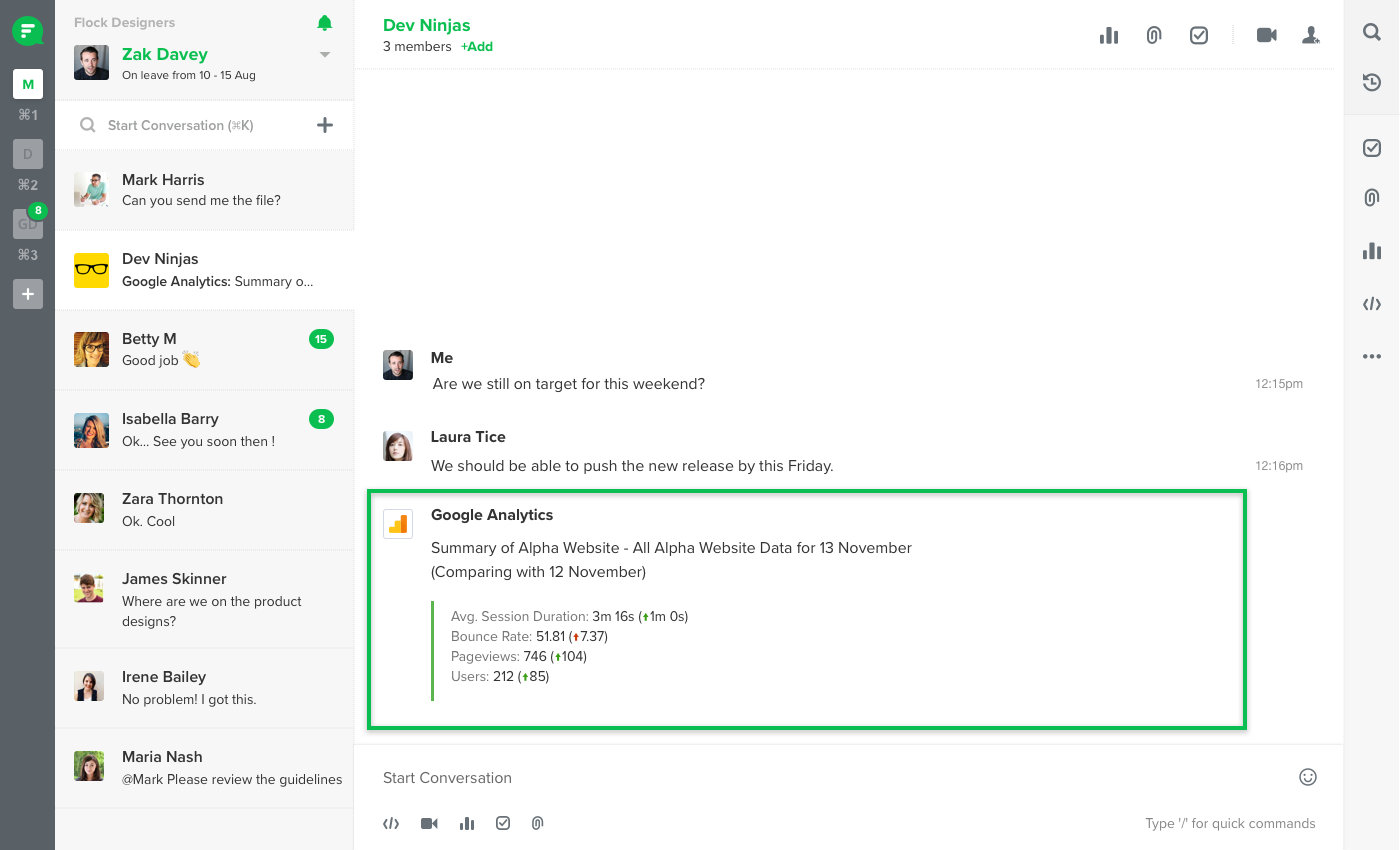Start video call from channel header

coord(1267,35)
